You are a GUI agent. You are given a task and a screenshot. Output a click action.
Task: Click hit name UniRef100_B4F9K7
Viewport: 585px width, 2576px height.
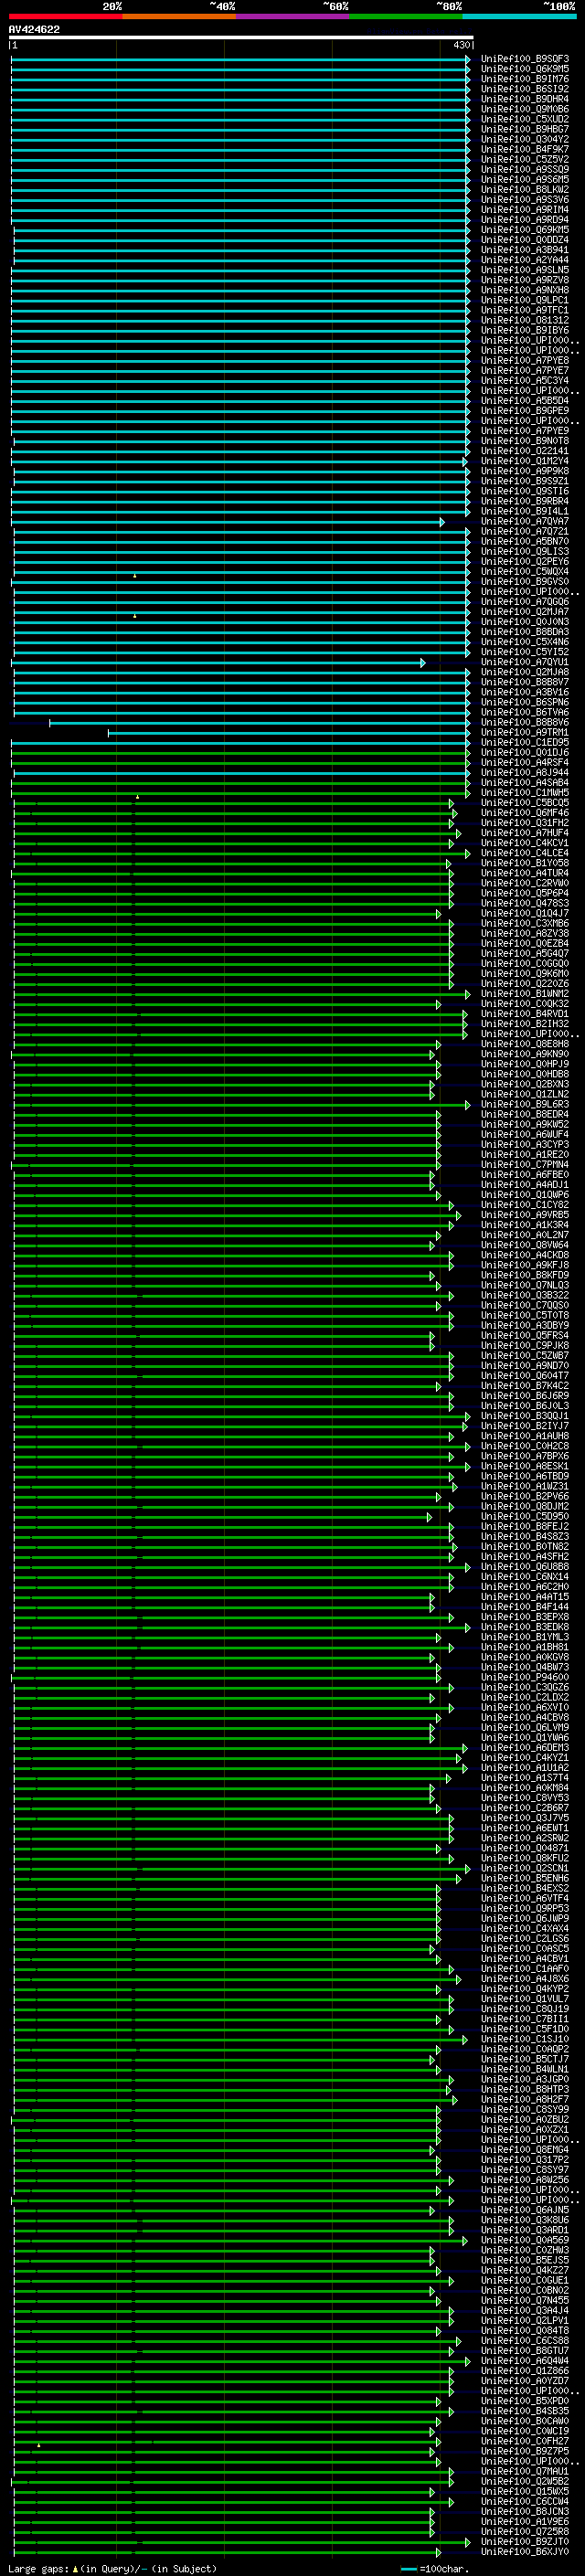pos(524,149)
